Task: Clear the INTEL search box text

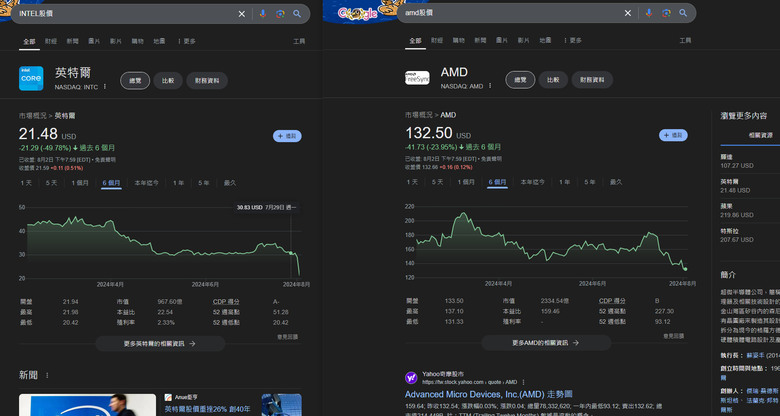Action: tap(242, 14)
